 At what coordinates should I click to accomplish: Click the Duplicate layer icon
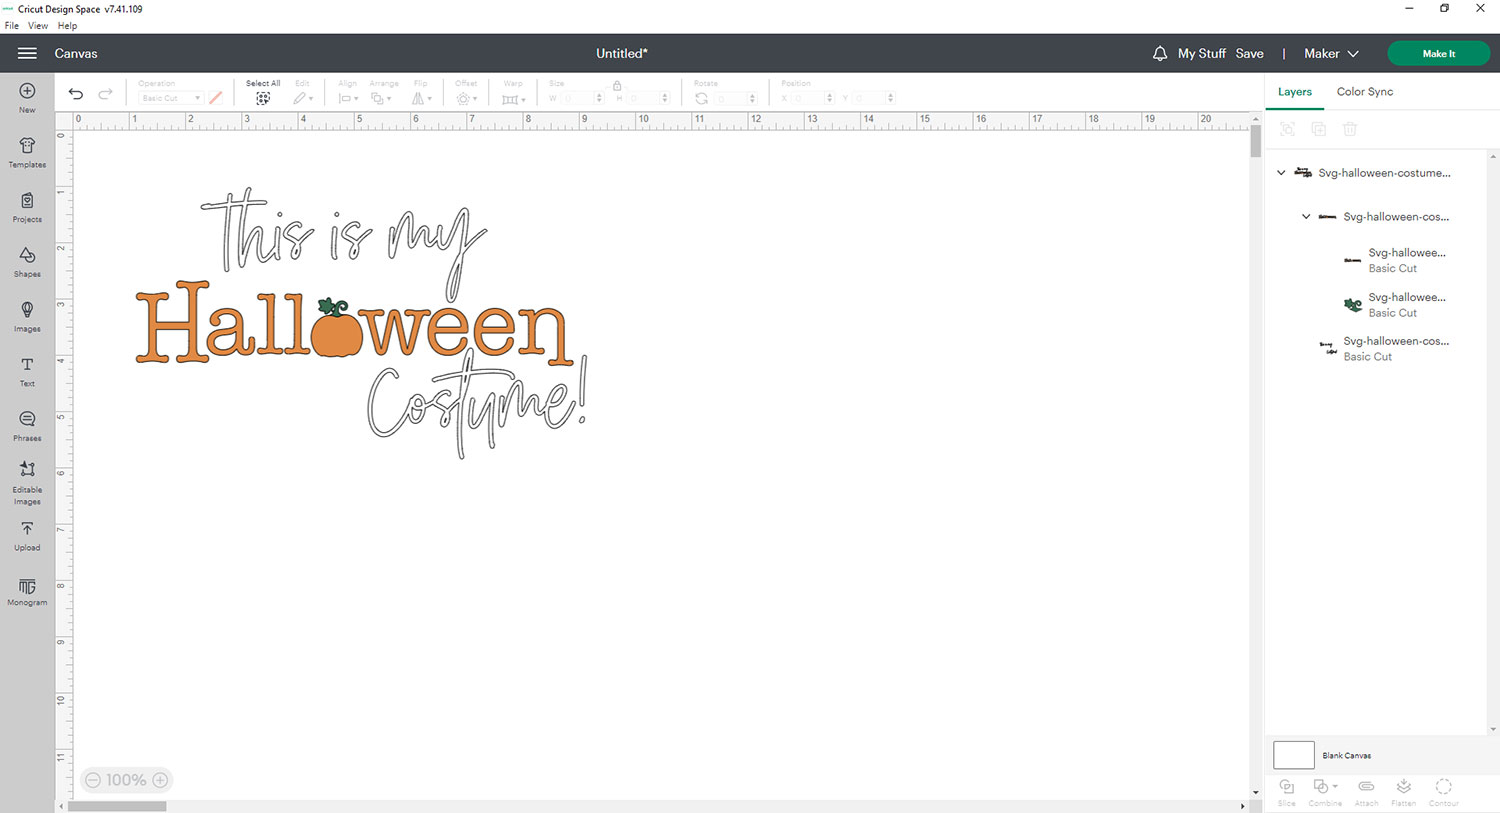[1319, 129]
